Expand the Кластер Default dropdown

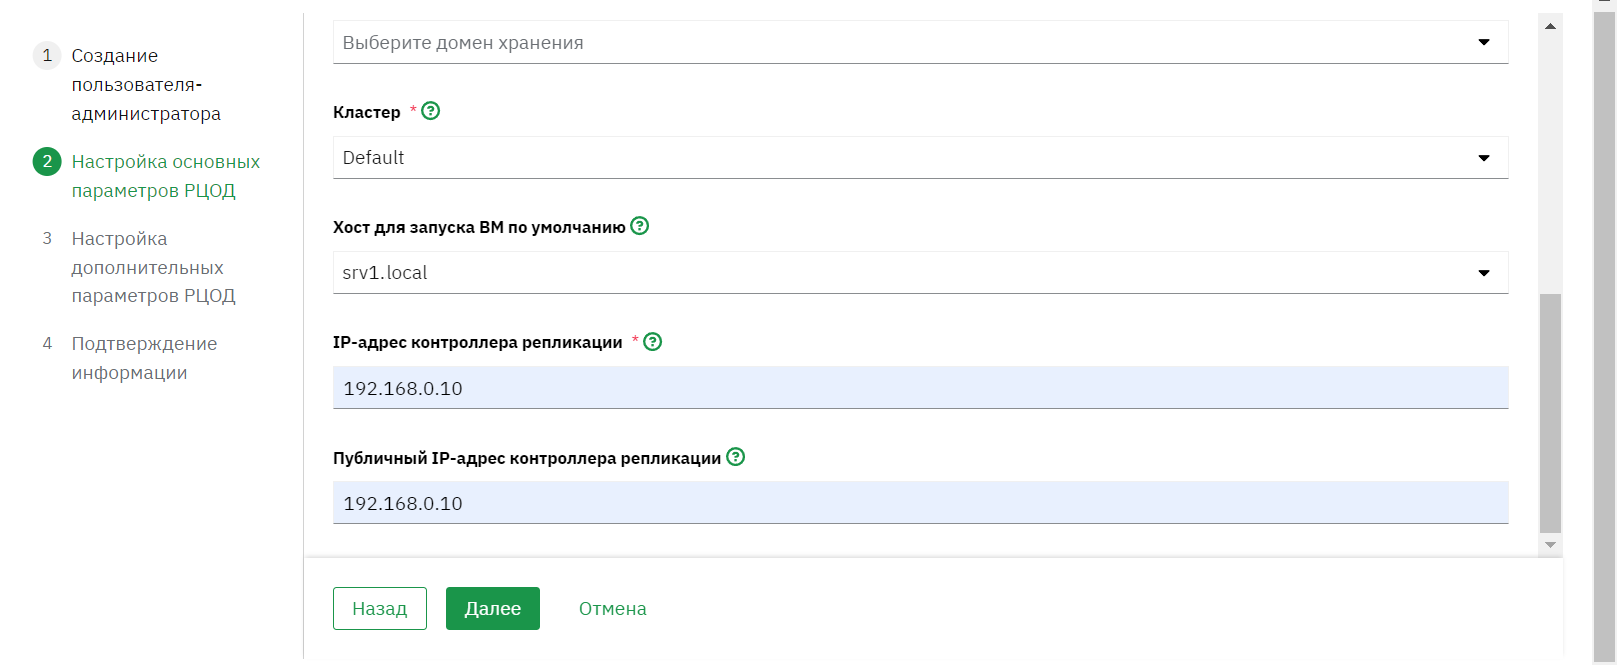pos(920,157)
